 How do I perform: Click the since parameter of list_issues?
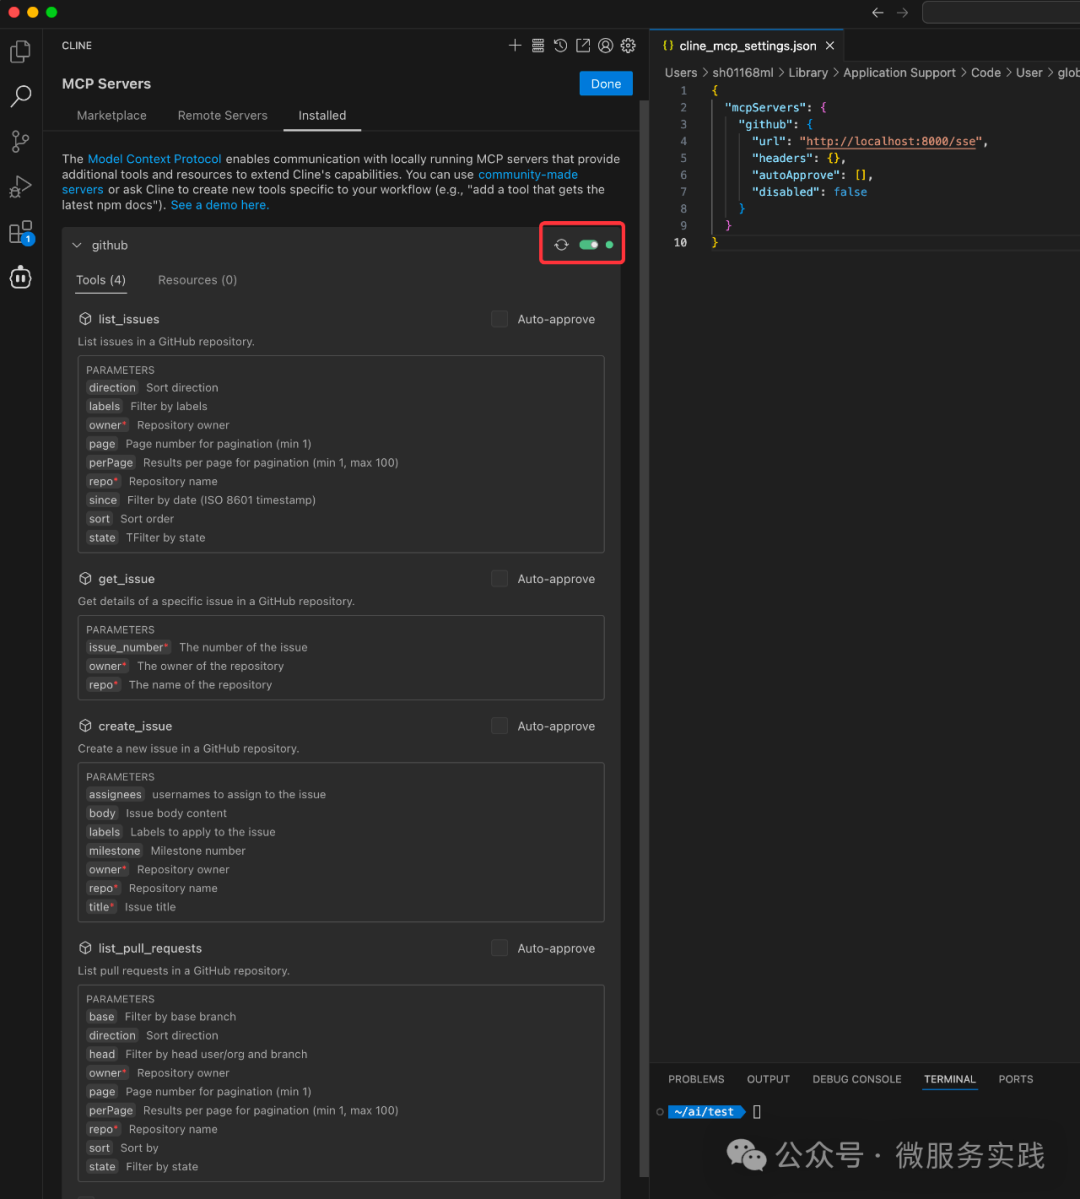click(x=102, y=500)
